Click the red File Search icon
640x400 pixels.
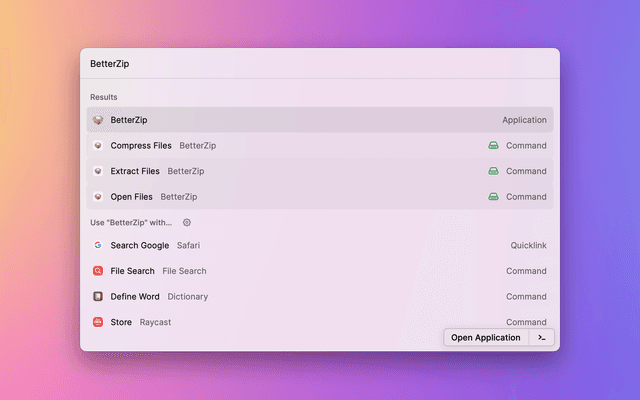(98, 271)
